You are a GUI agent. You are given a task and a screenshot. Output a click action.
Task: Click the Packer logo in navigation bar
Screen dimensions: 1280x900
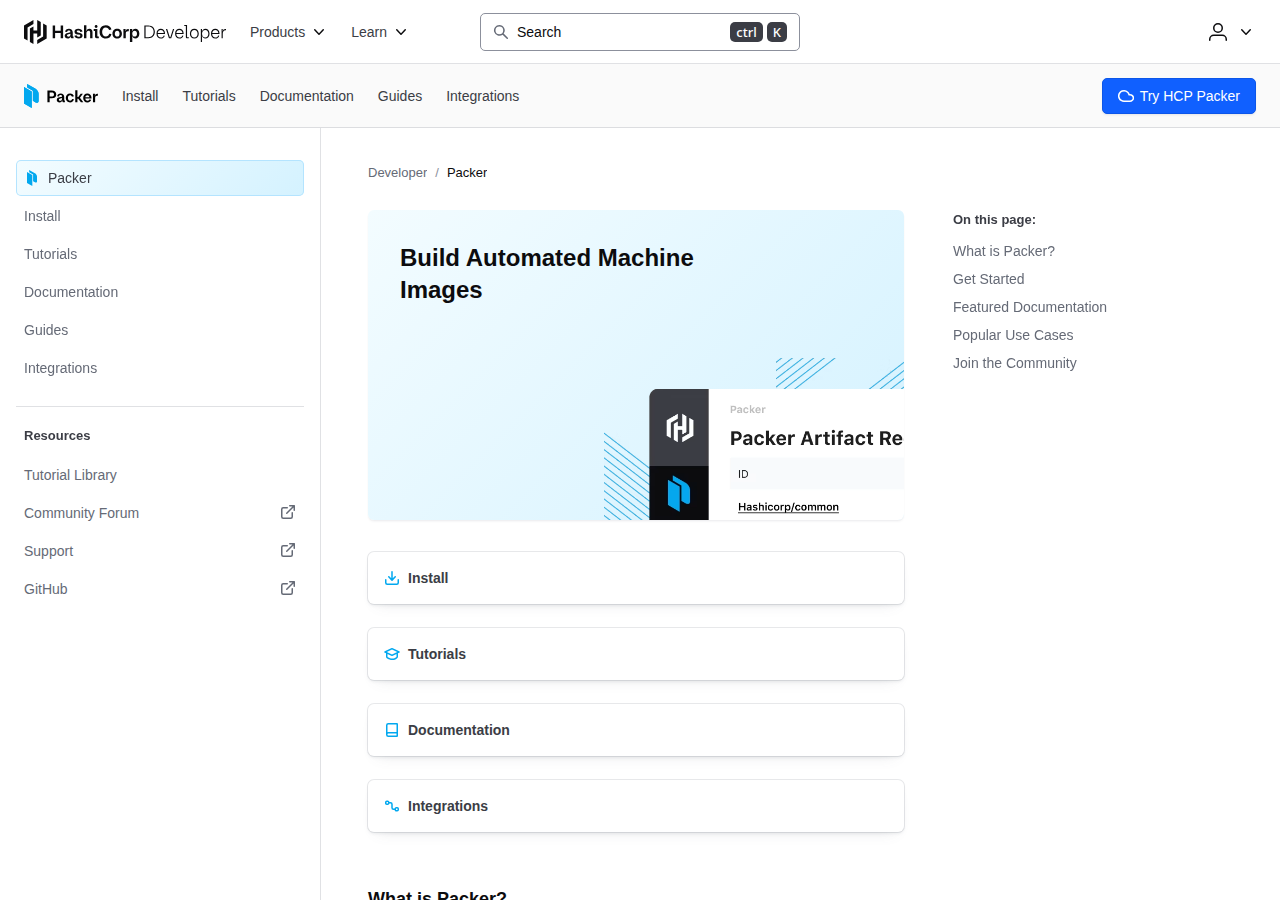pos(61,96)
